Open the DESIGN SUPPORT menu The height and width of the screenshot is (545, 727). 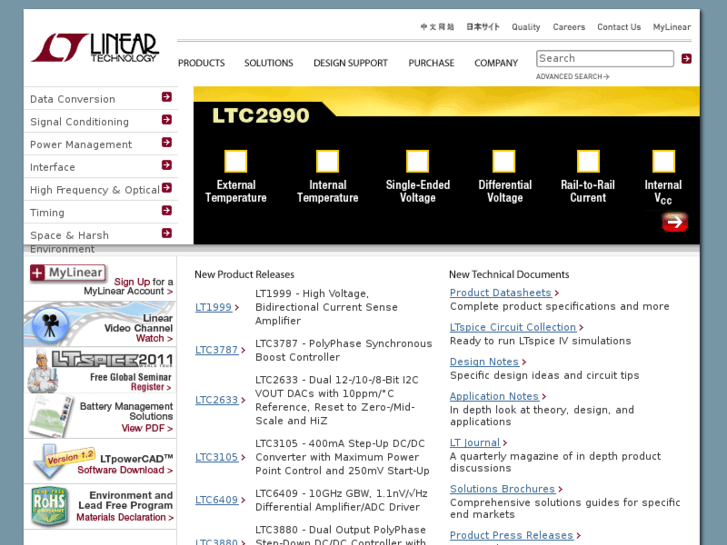pyautogui.click(x=351, y=63)
